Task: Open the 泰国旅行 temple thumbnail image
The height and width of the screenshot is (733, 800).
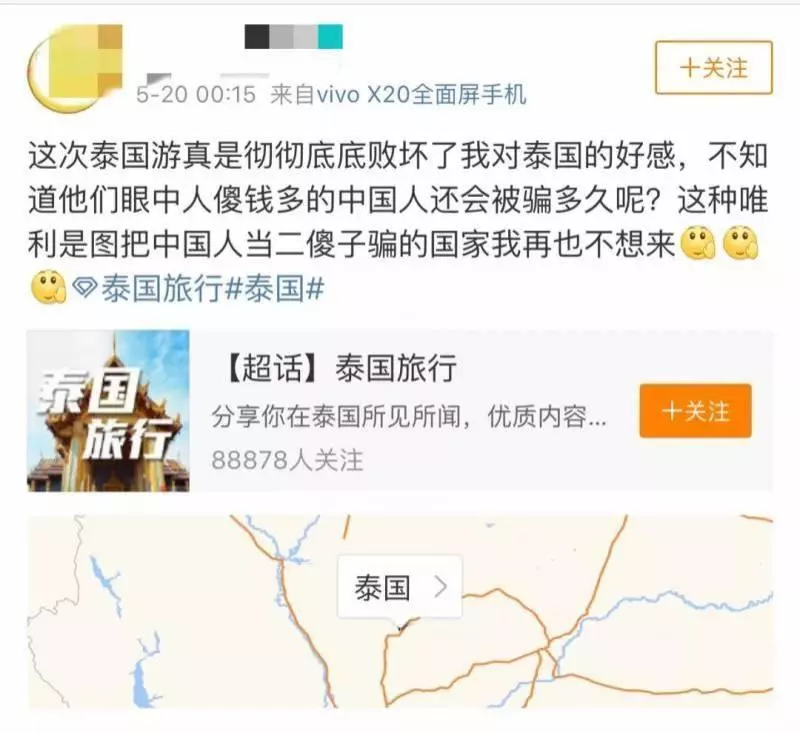Action: click(x=108, y=411)
